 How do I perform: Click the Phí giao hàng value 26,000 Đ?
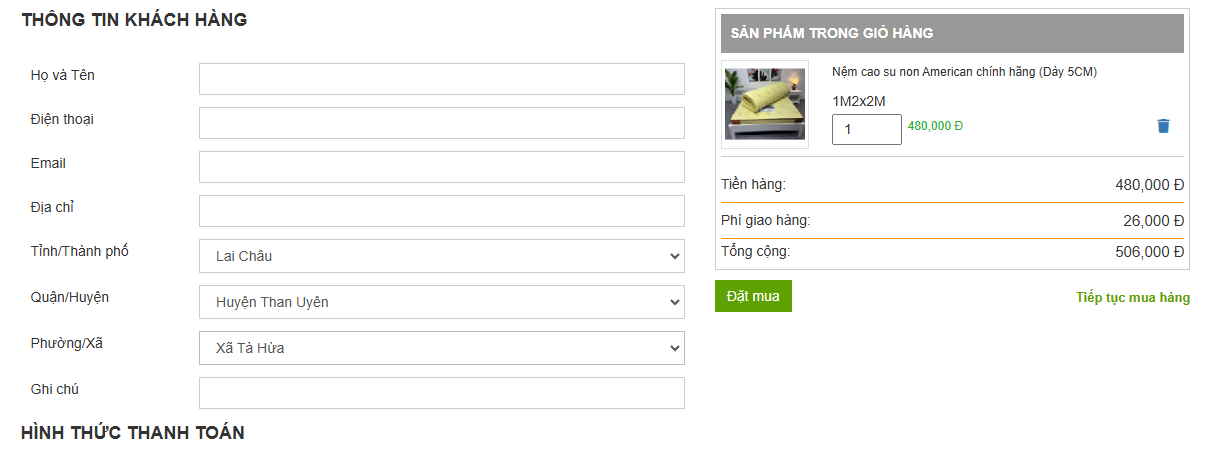coord(1153,221)
